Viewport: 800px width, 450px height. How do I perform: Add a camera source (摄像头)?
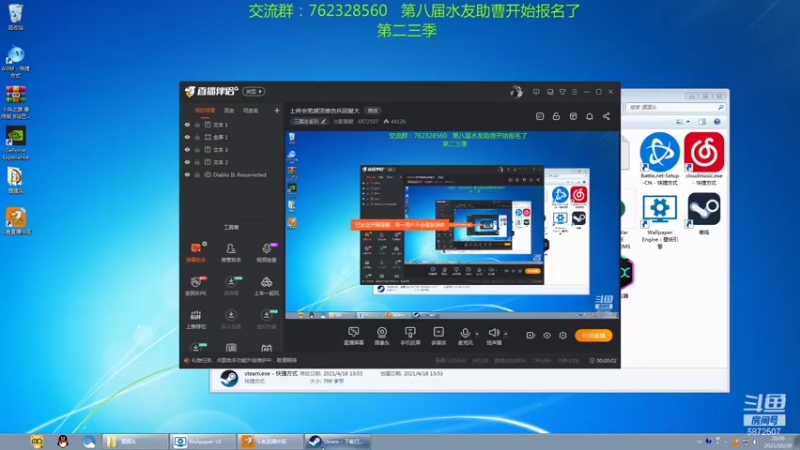coord(382,336)
